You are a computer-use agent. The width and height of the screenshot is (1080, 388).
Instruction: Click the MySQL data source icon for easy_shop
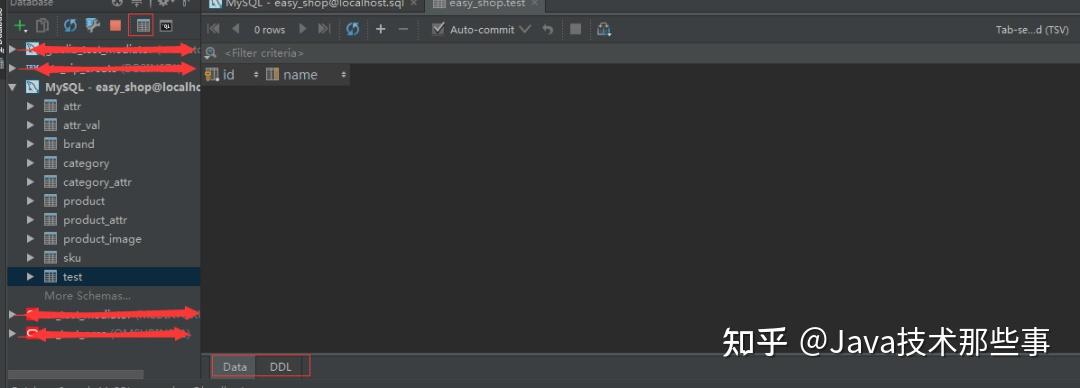click(x=32, y=87)
